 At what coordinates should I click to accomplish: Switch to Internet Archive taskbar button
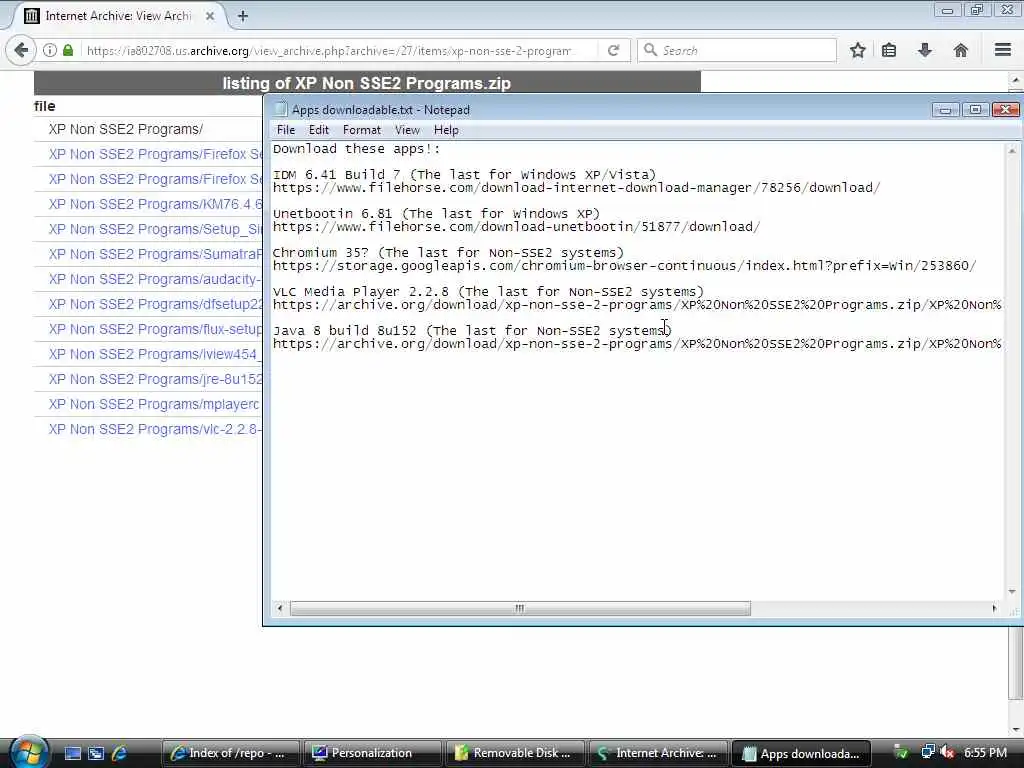coord(657,753)
